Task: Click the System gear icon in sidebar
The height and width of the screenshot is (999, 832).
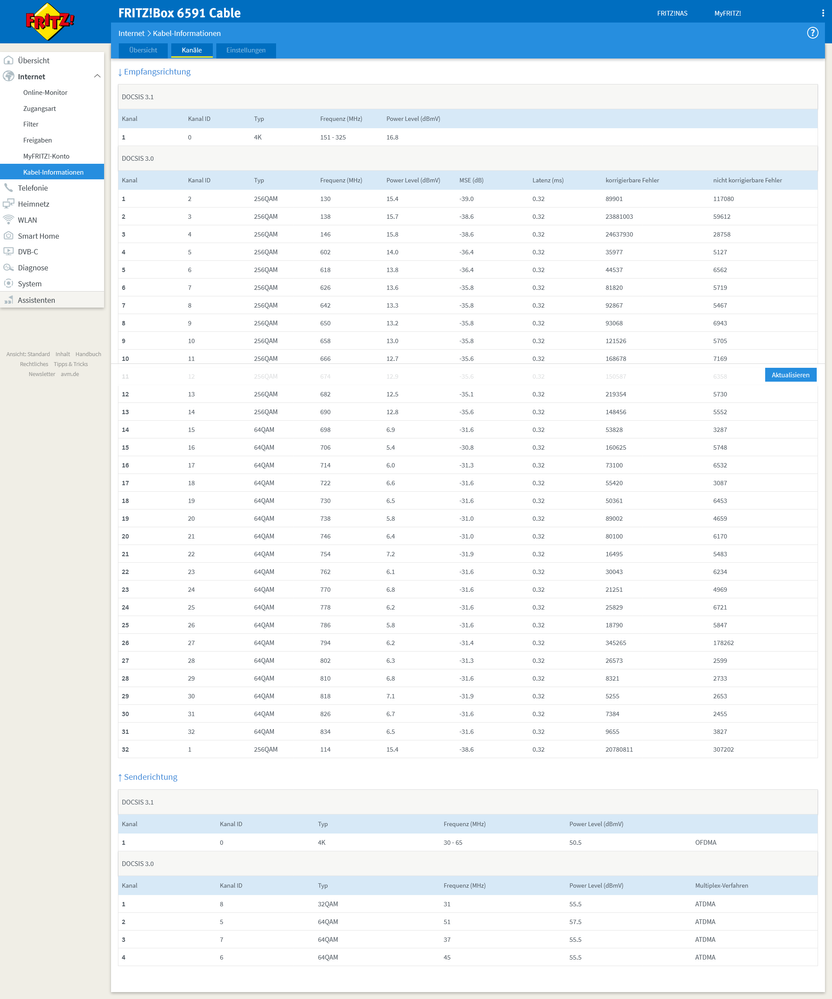Action: 9,284
